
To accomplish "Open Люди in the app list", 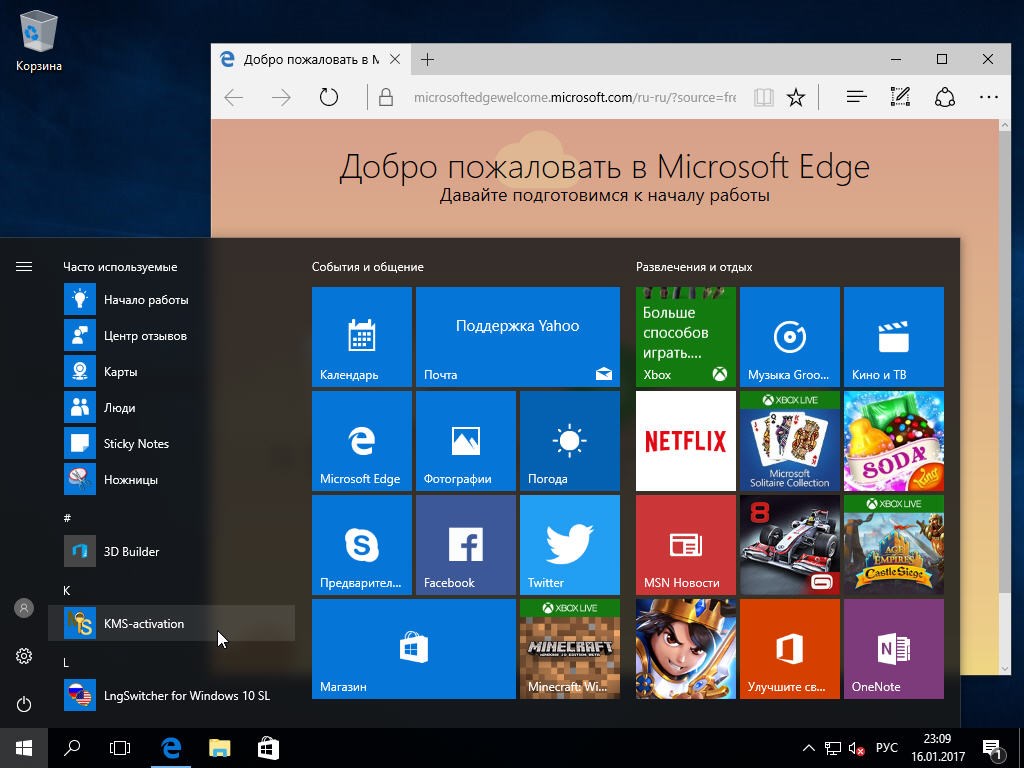I will click(x=172, y=408).
